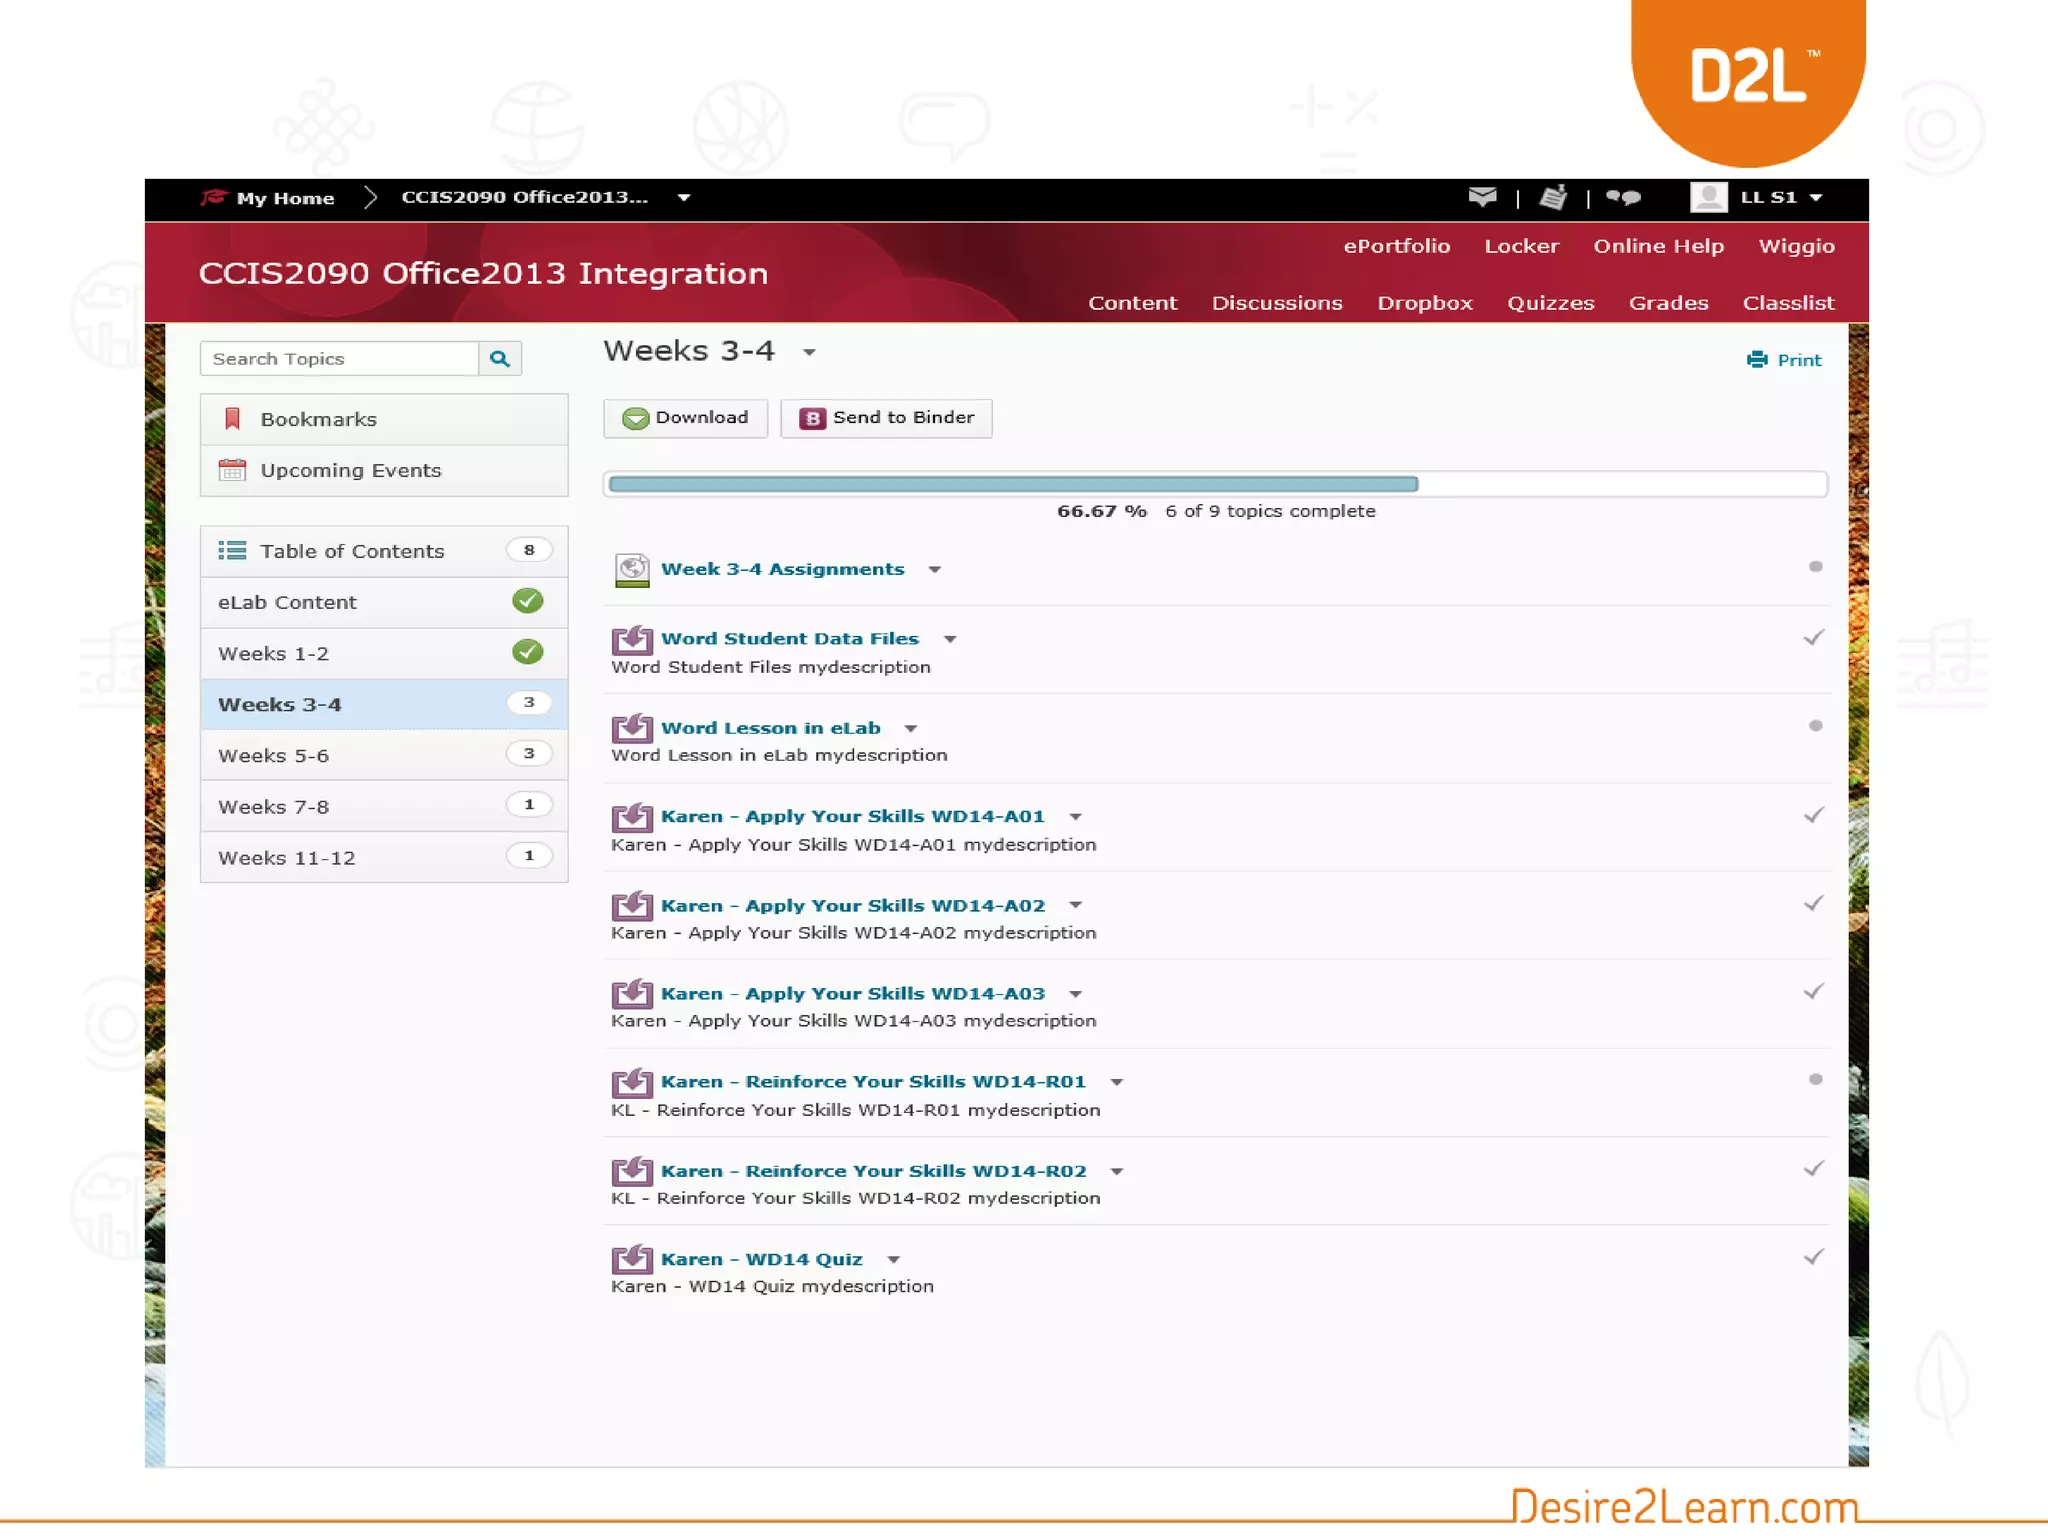Click the search magnifier icon
The image size is (2048, 1536).
pyautogui.click(x=500, y=359)
